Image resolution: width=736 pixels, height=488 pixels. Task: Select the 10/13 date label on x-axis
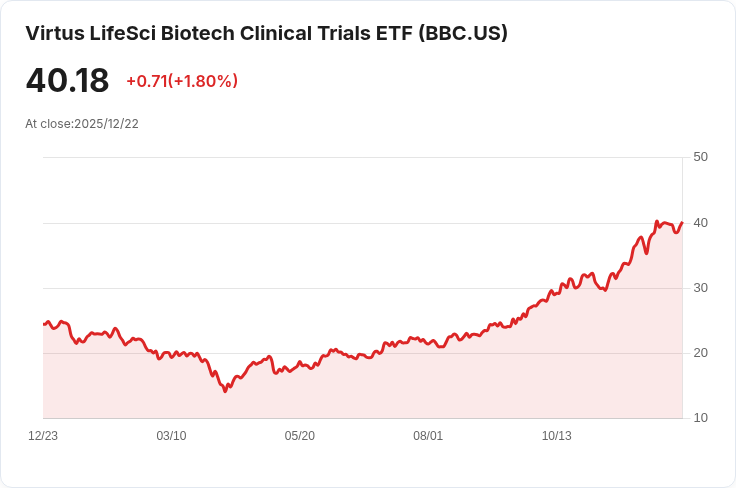coord(556,436)
